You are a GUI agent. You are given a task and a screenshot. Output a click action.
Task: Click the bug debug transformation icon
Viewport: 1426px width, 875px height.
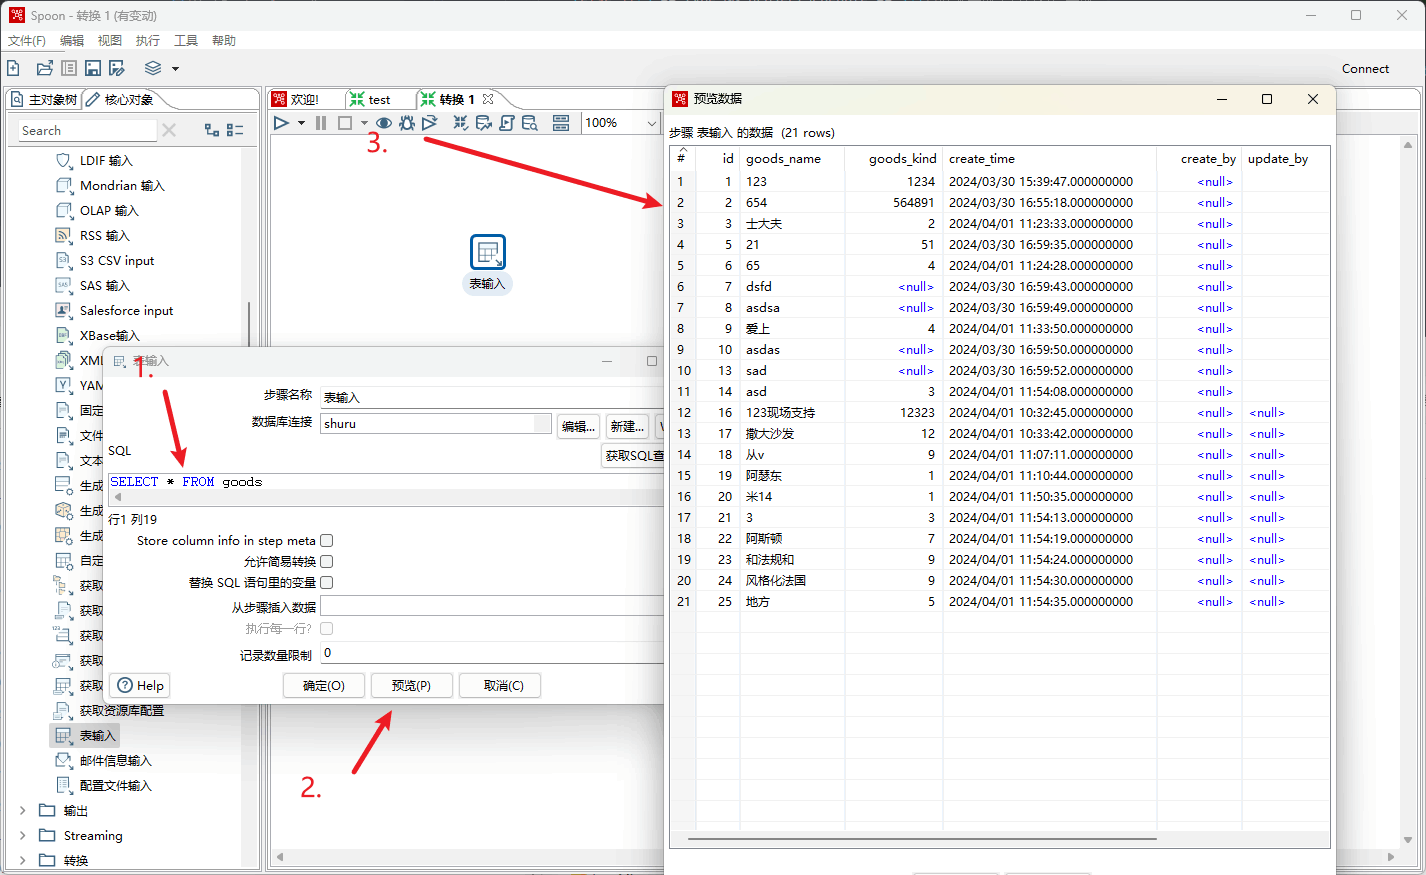point(407,123)
